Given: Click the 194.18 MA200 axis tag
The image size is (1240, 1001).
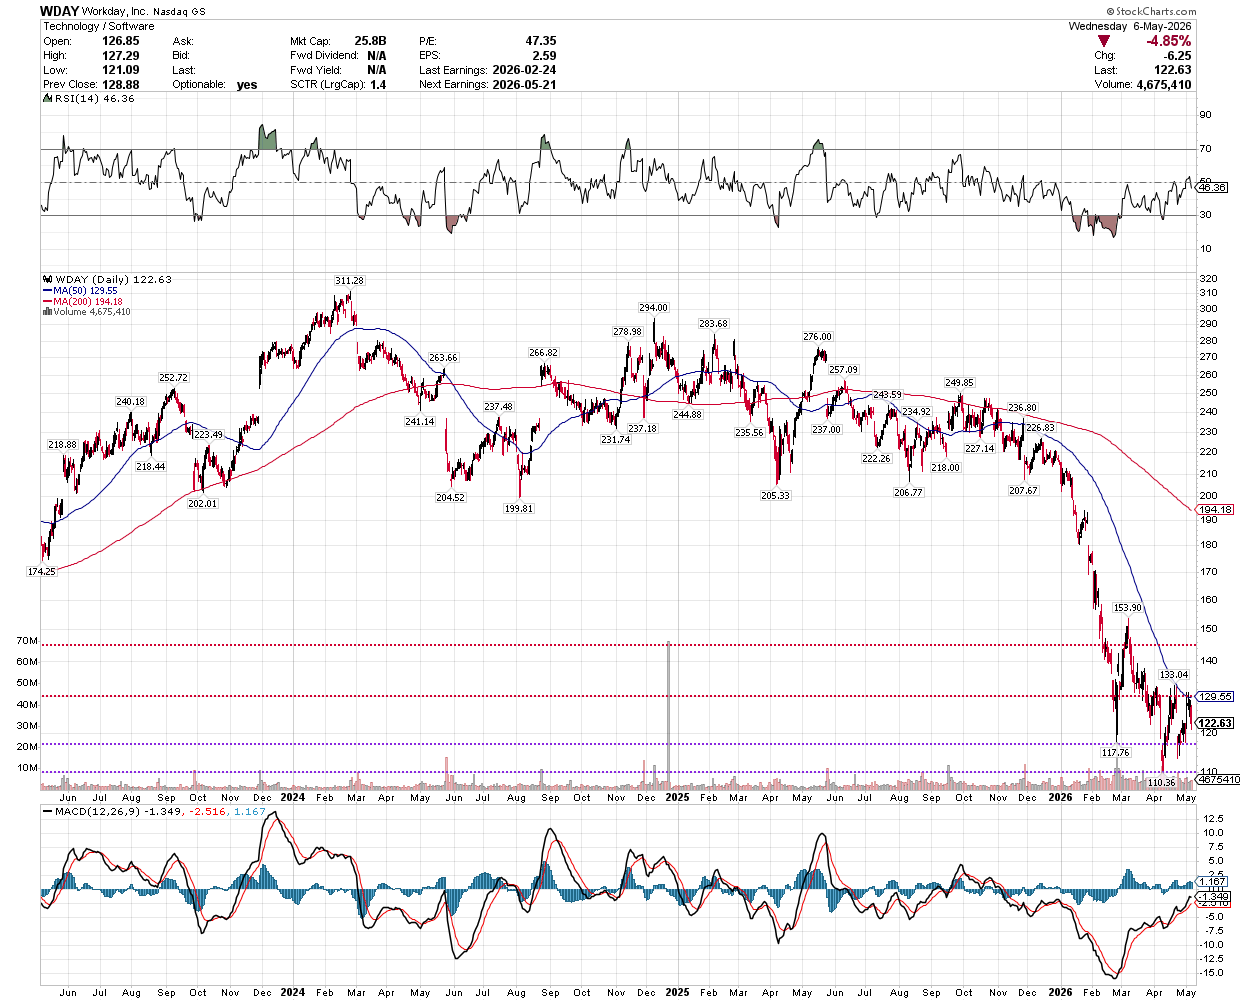Looking at the screenshot, I should [x=1215, y=510].
